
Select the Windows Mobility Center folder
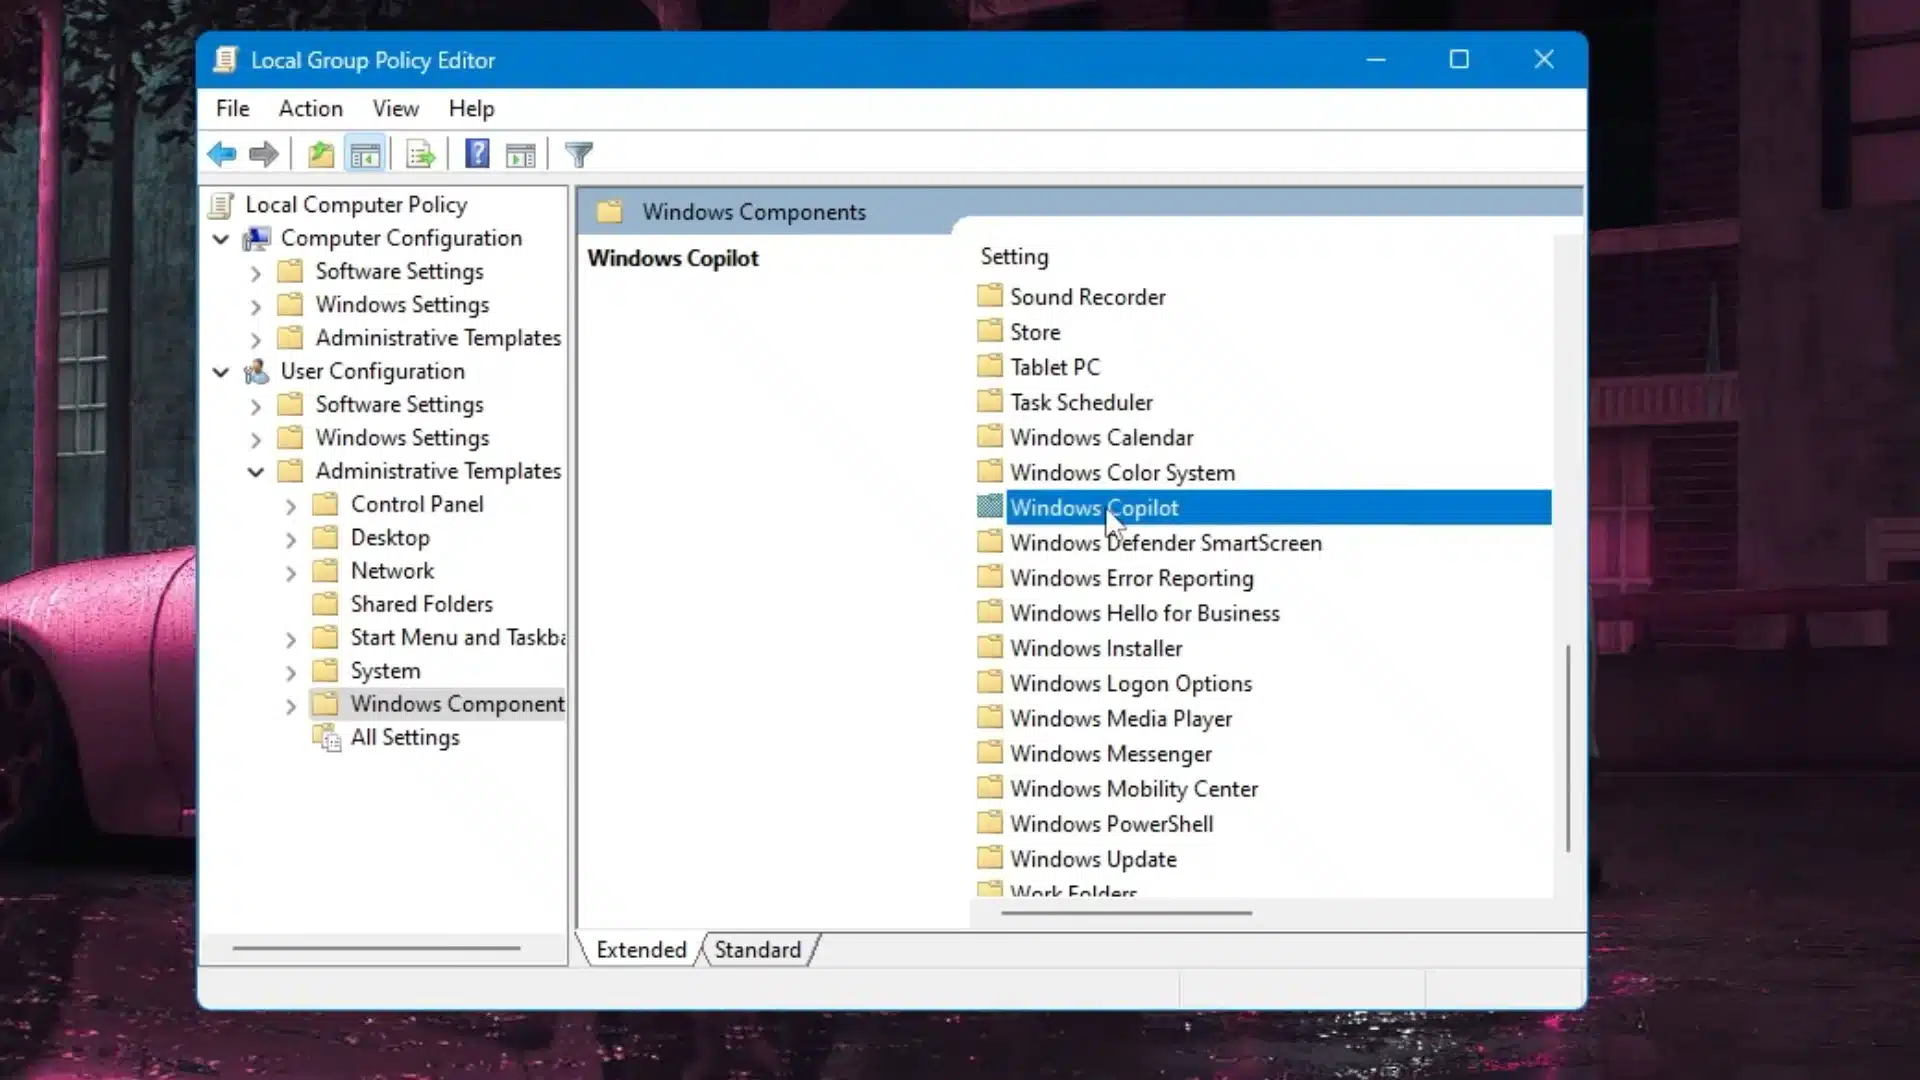(x=1133, y=789)
